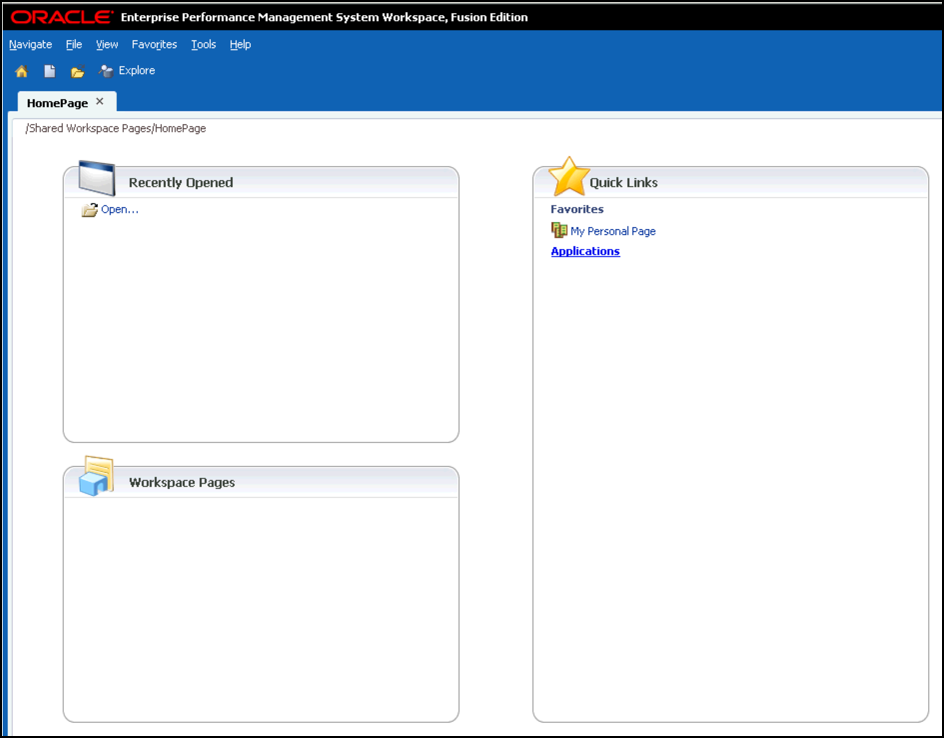Click the Home icon in the toolbar

tap(22, 71)
